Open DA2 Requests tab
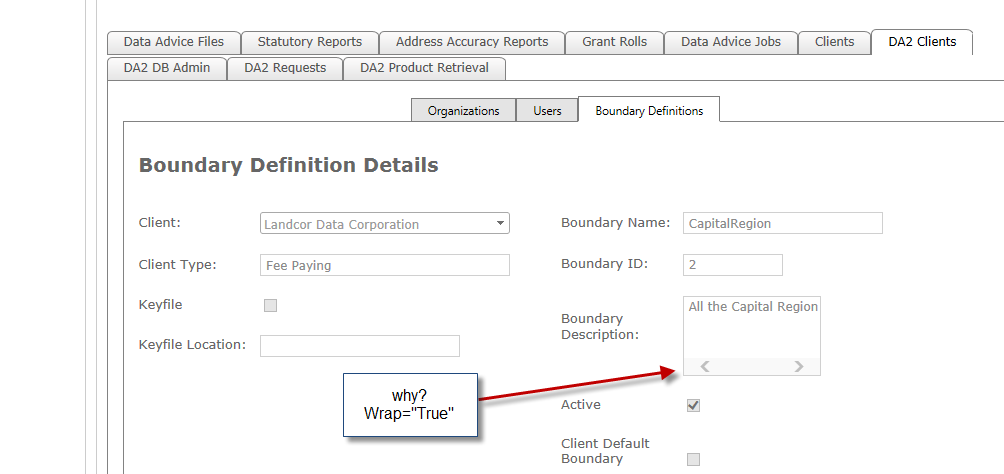 tap(285, 68)
